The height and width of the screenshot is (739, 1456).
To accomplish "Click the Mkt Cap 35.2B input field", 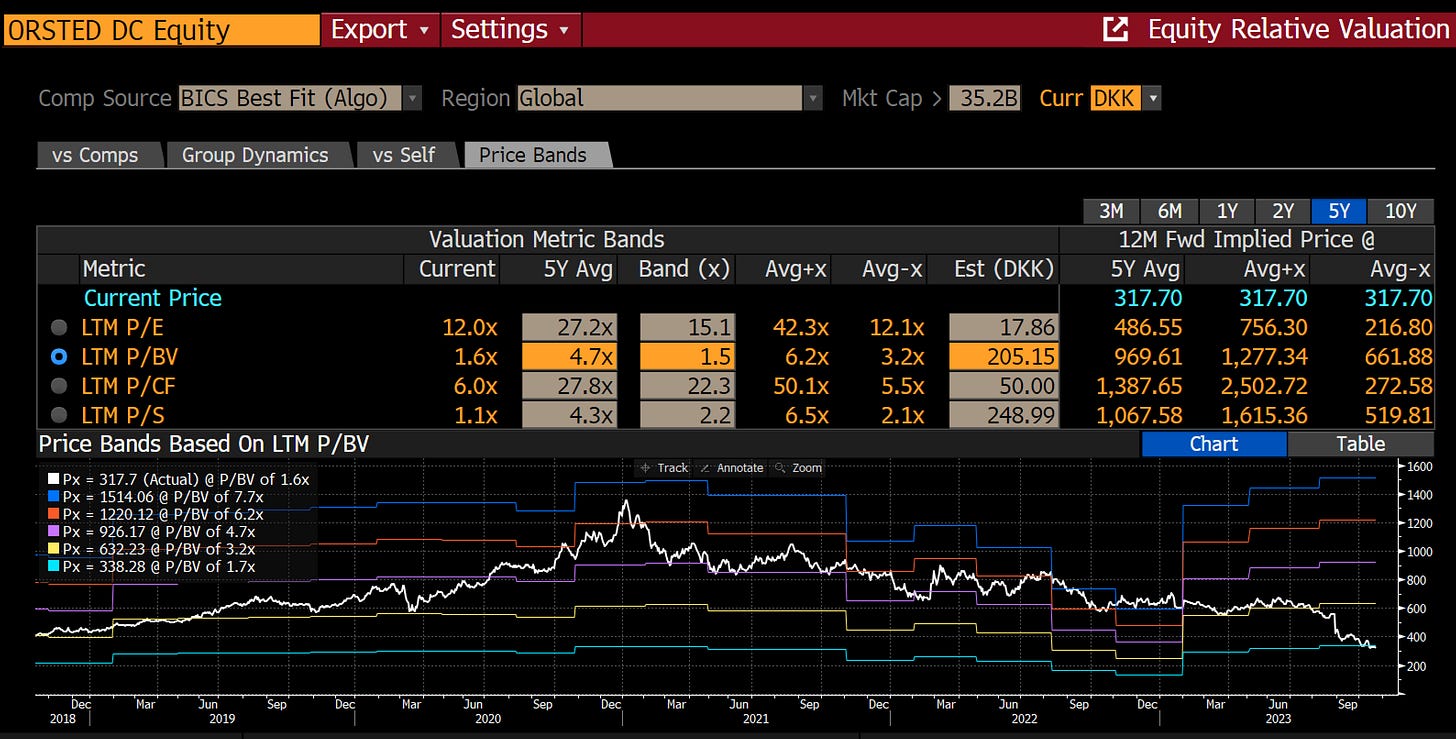I will (x=984, y=98).
